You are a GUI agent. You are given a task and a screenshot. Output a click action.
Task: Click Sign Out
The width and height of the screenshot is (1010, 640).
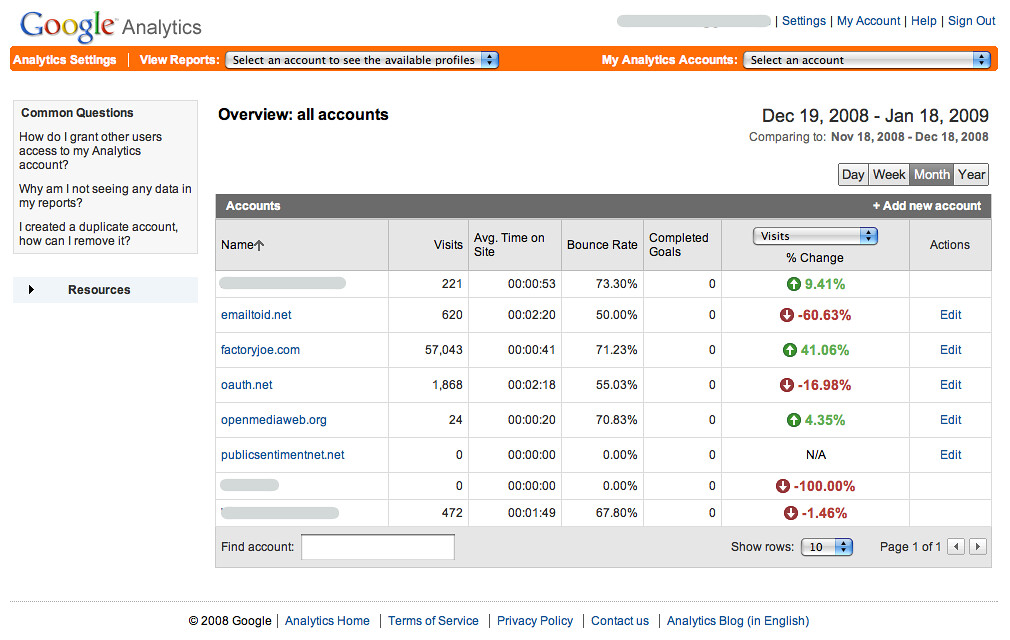(x=971, y=21)
